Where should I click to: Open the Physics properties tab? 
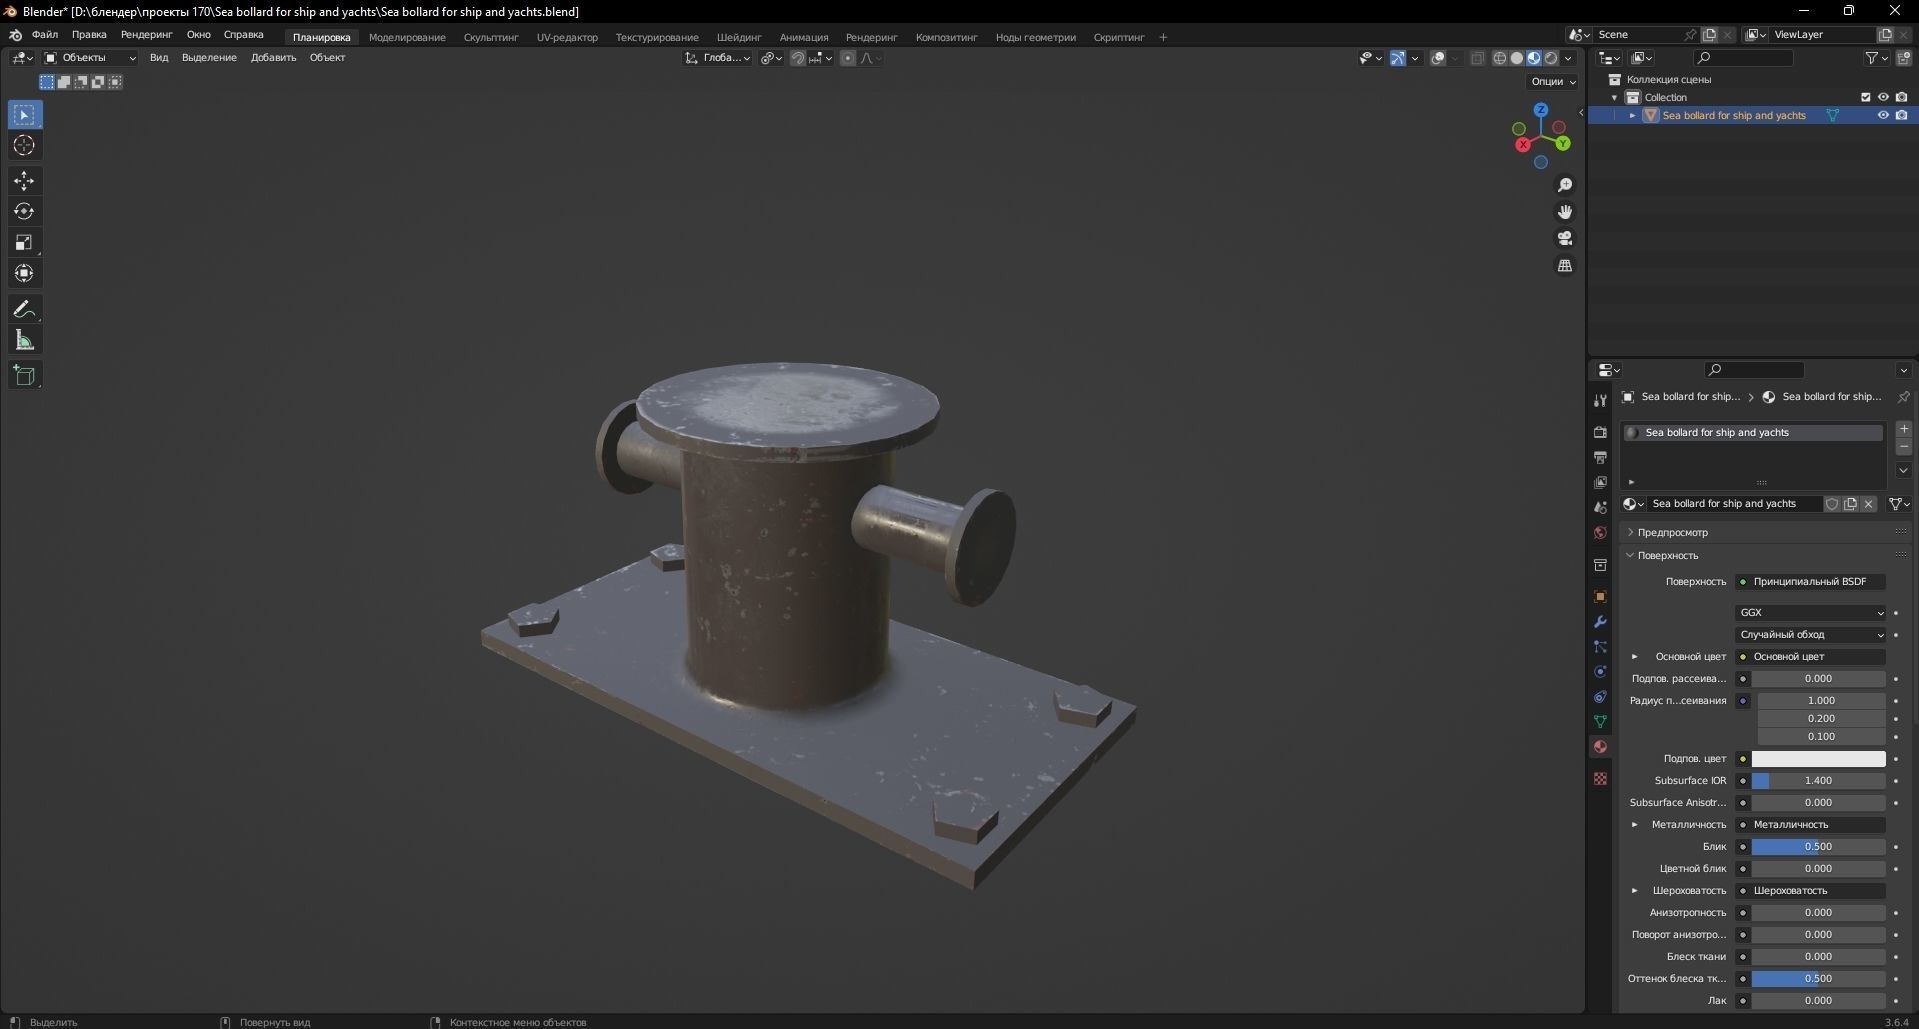(x=1600, y=672)
